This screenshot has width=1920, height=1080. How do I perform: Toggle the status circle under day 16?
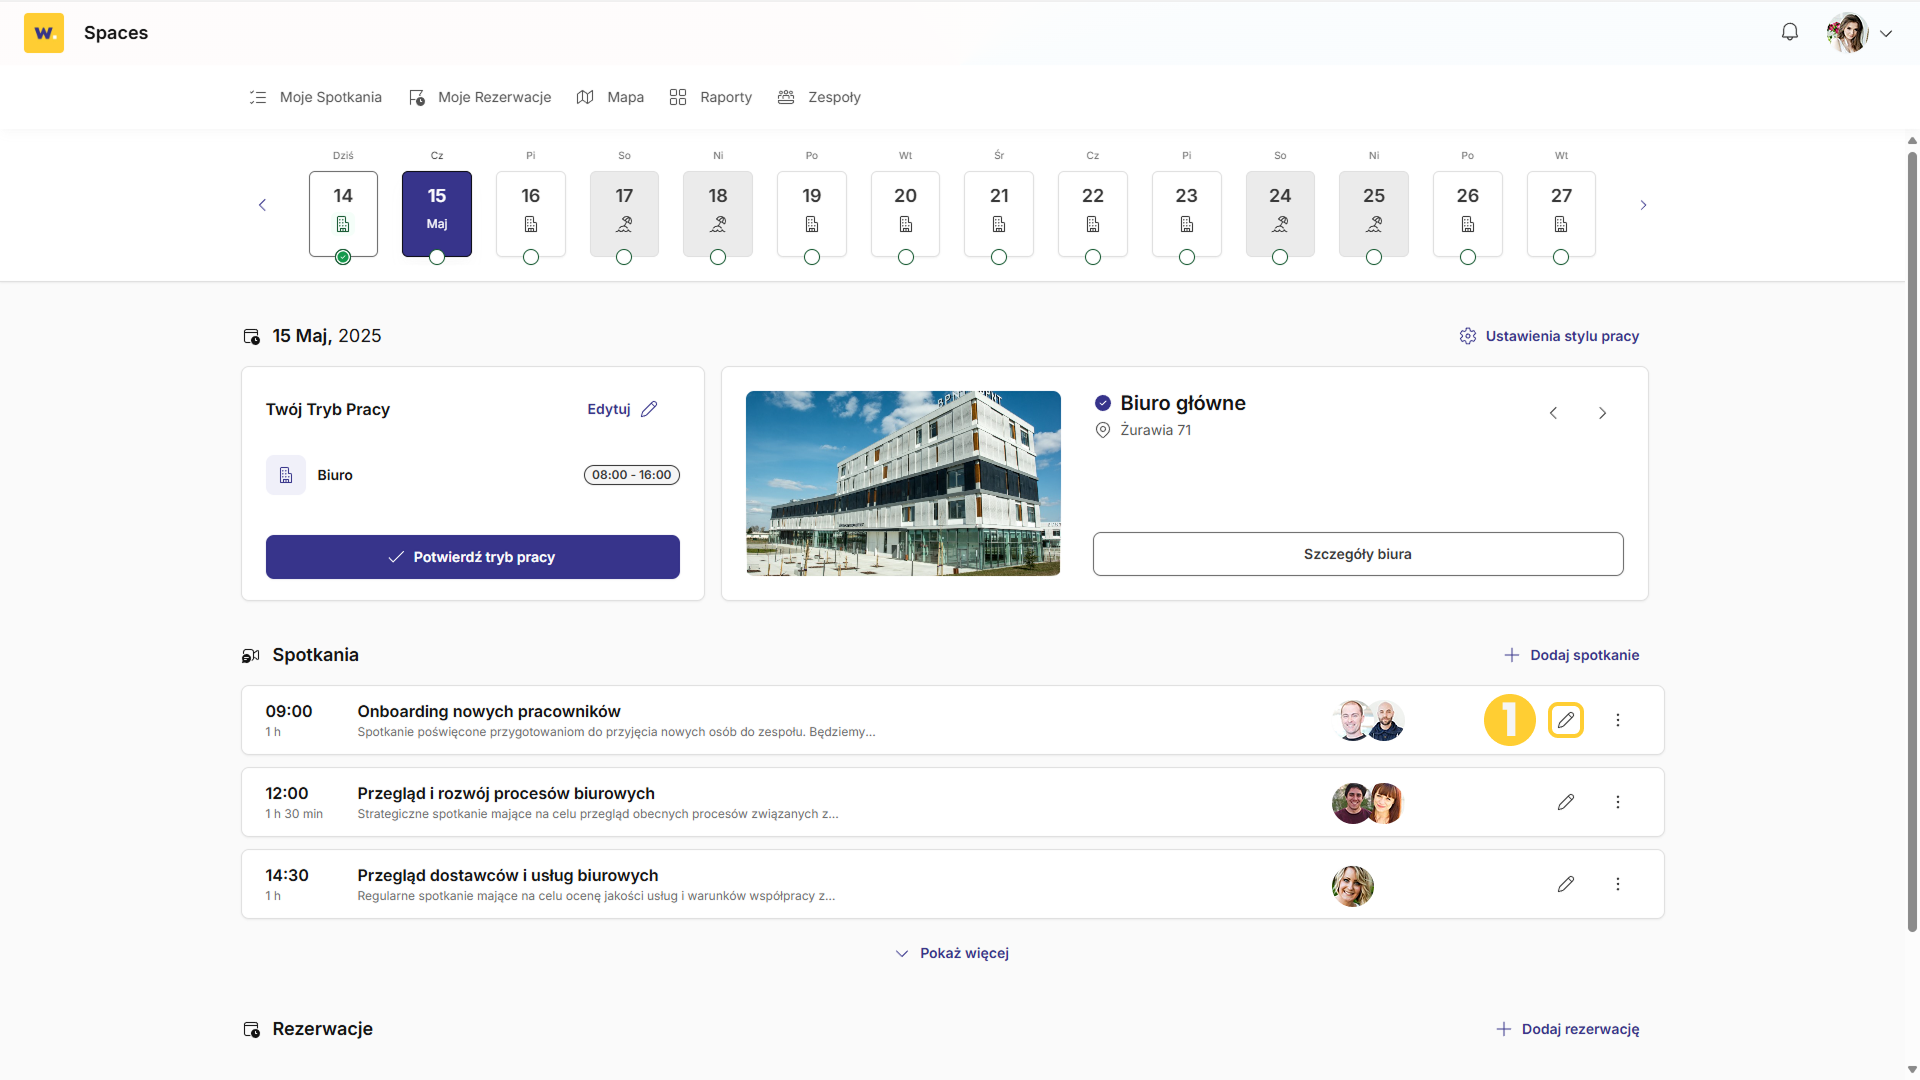[531, 257]
